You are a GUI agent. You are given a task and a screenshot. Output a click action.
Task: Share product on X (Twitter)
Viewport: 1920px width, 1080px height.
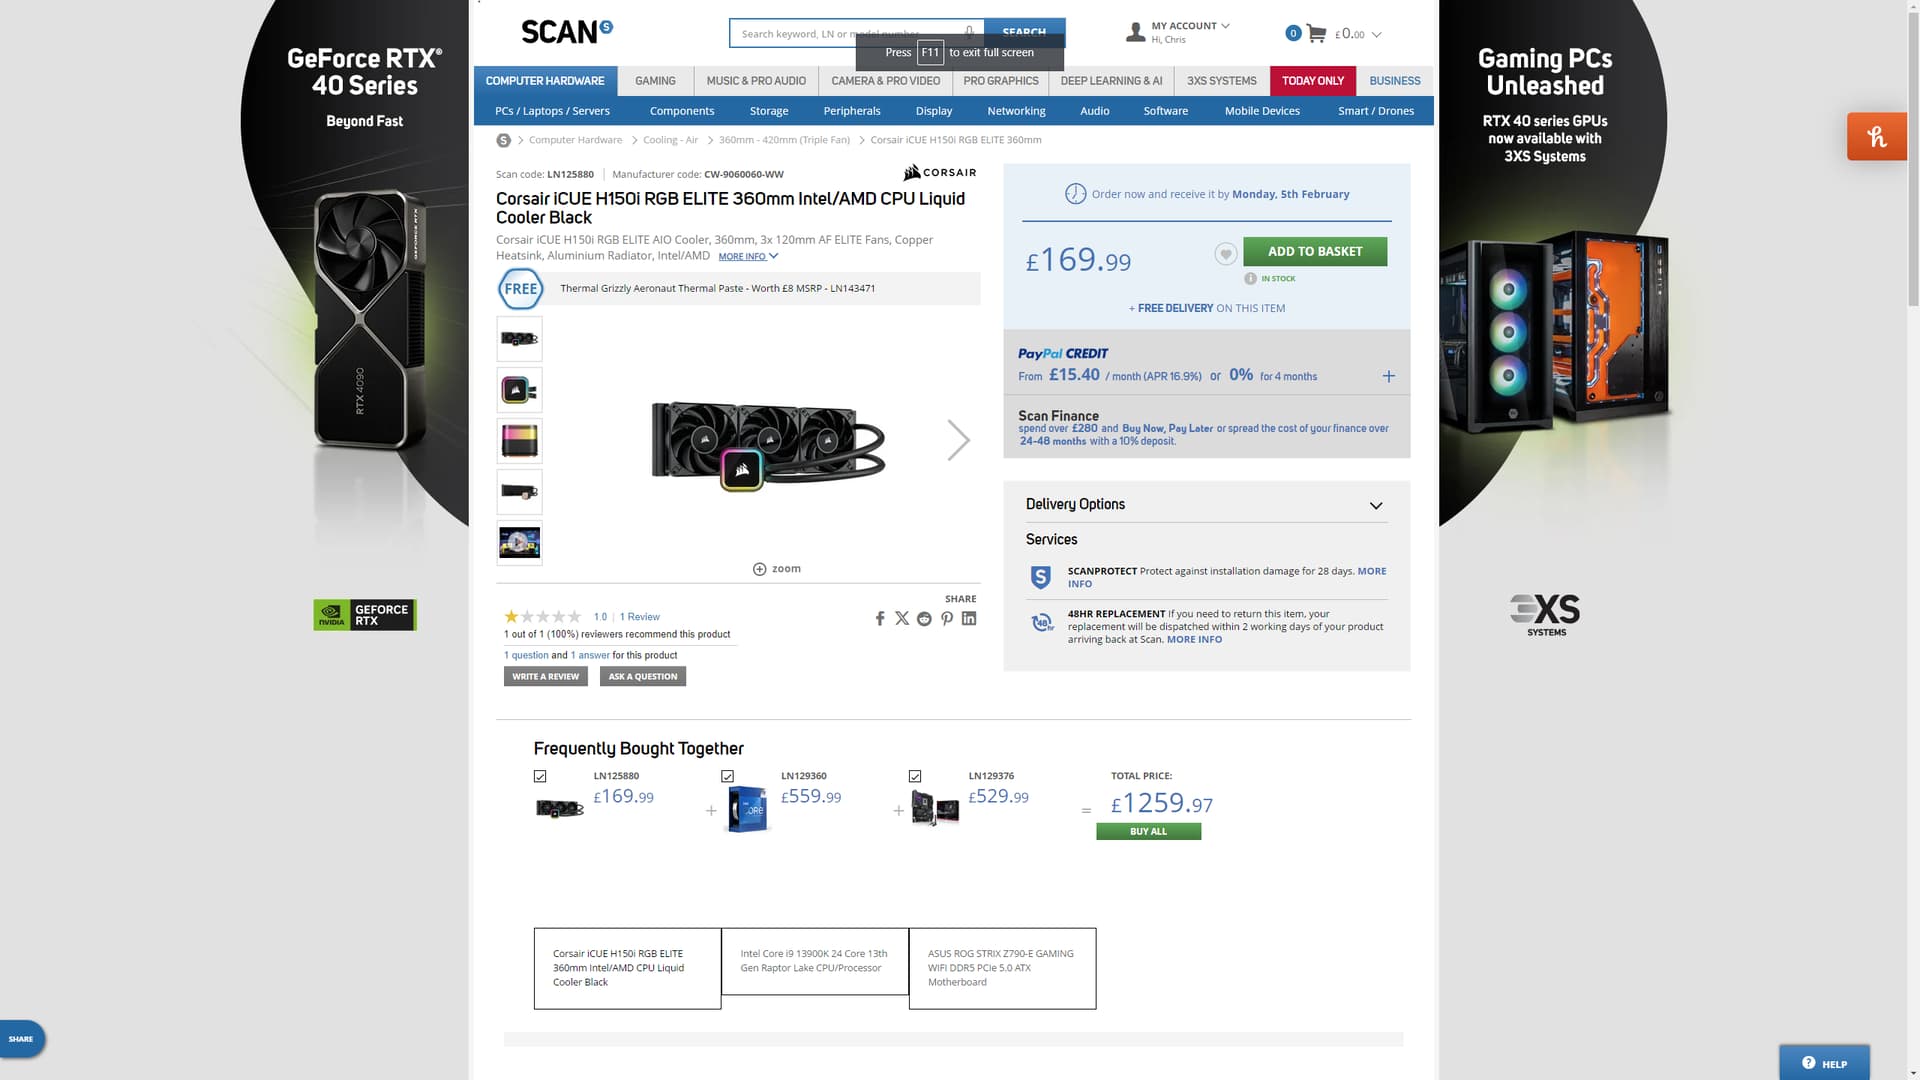pos(902,619)
